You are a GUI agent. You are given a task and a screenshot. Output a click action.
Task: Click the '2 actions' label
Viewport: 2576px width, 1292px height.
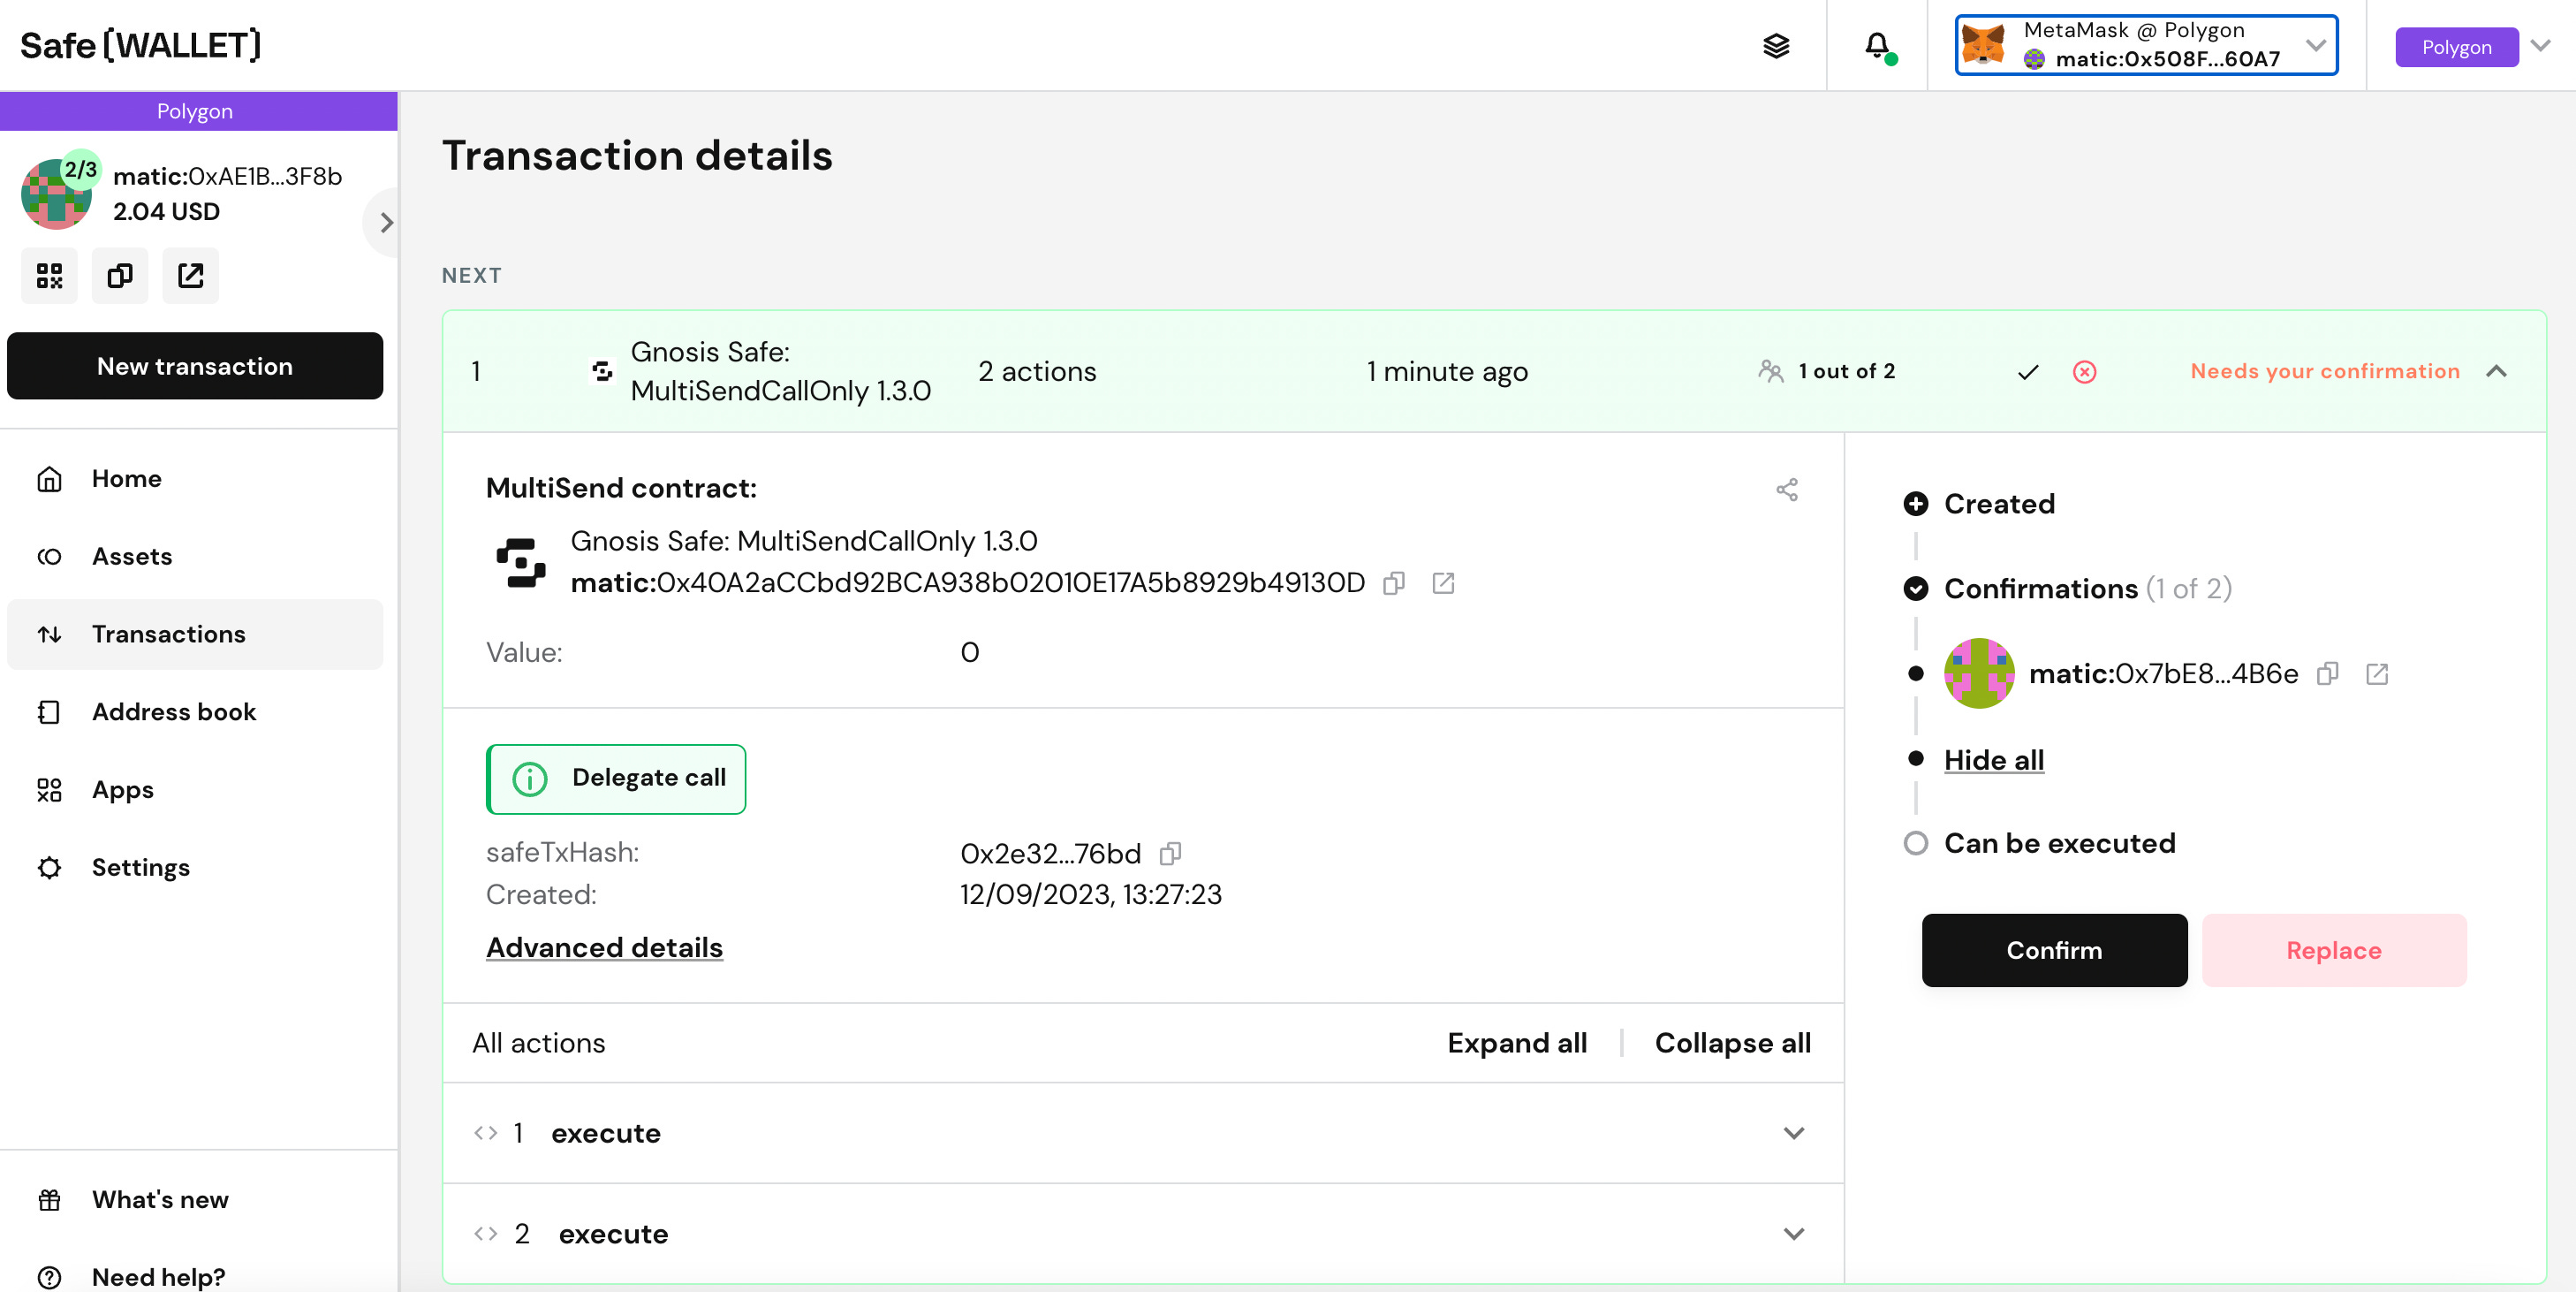(x=1037, y=371)
